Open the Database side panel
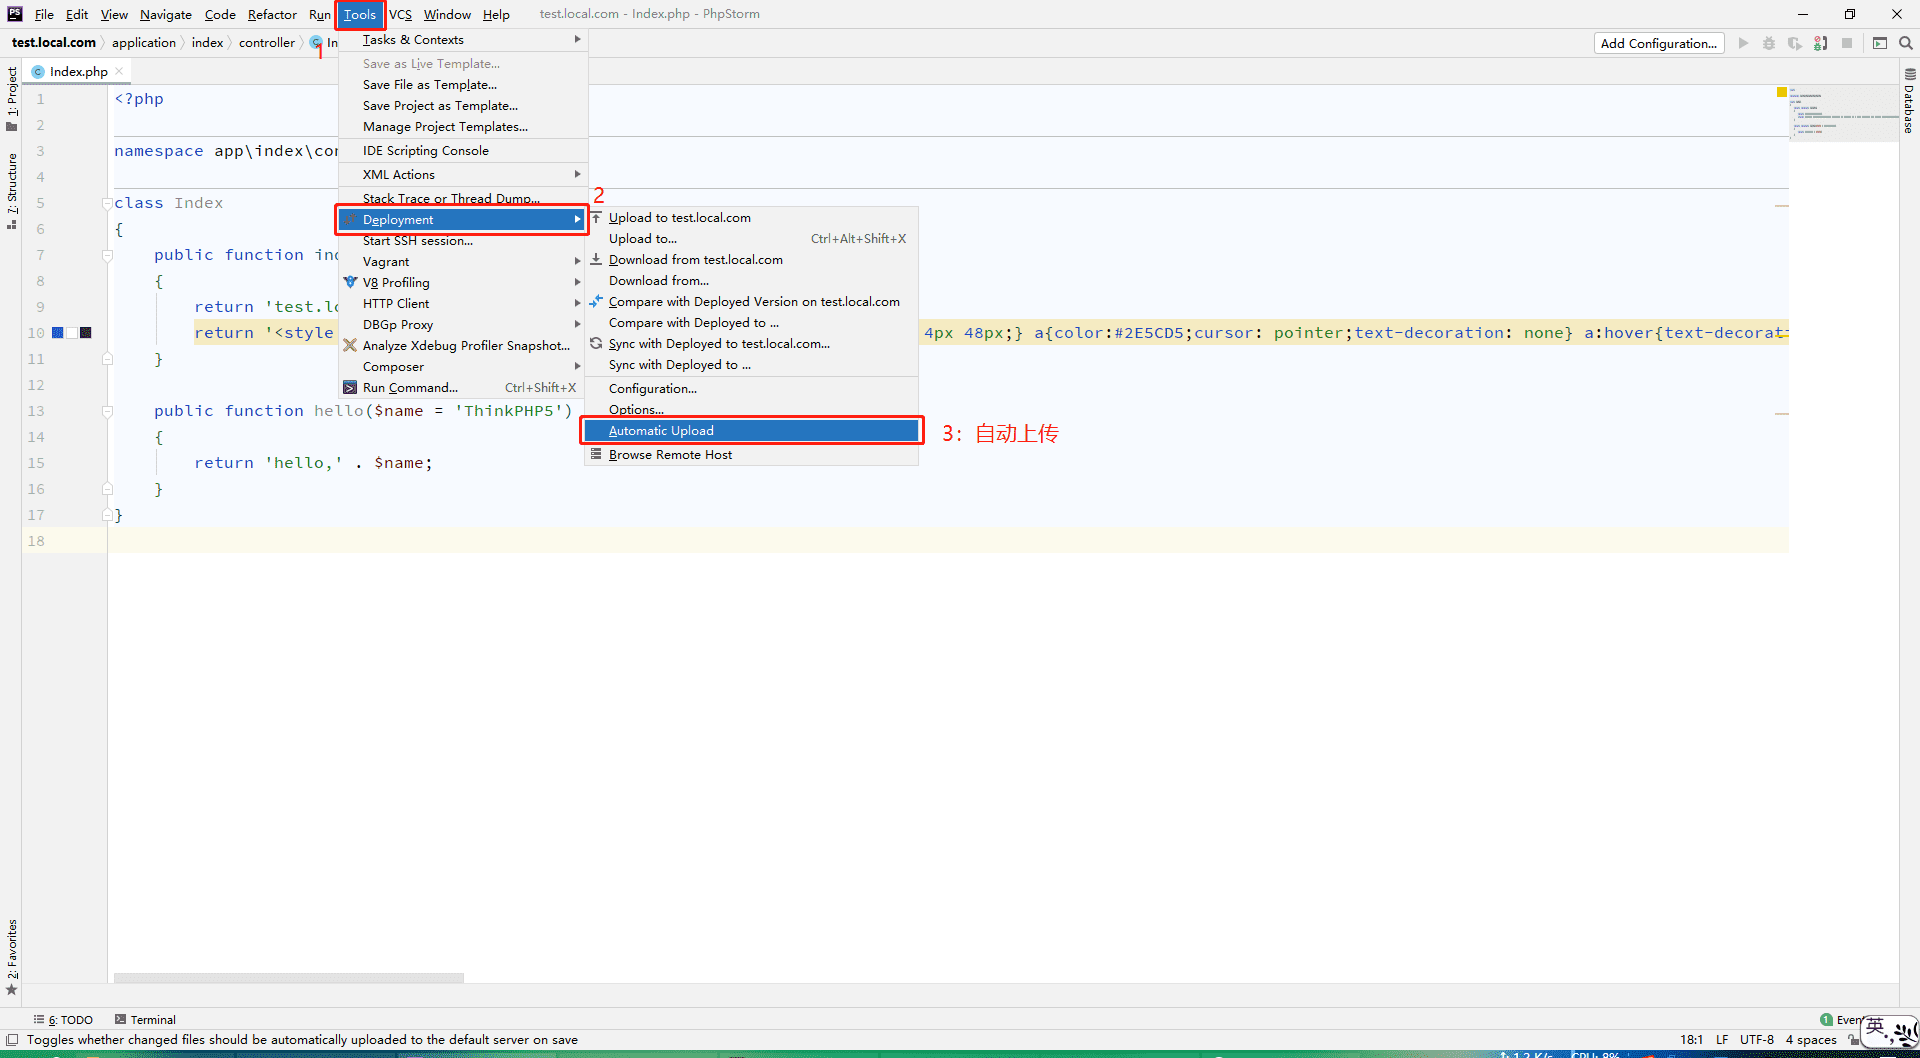 [x=1910, y=101]
